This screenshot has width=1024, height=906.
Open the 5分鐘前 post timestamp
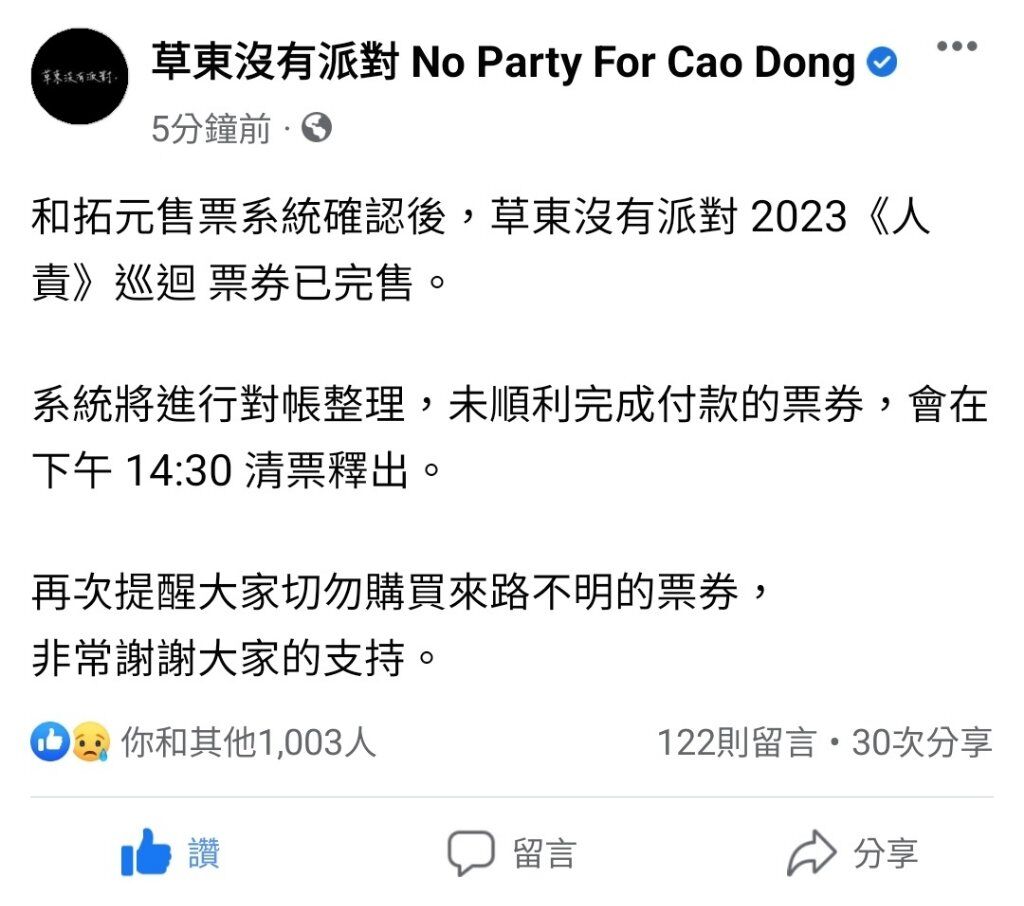coord(211,128)
